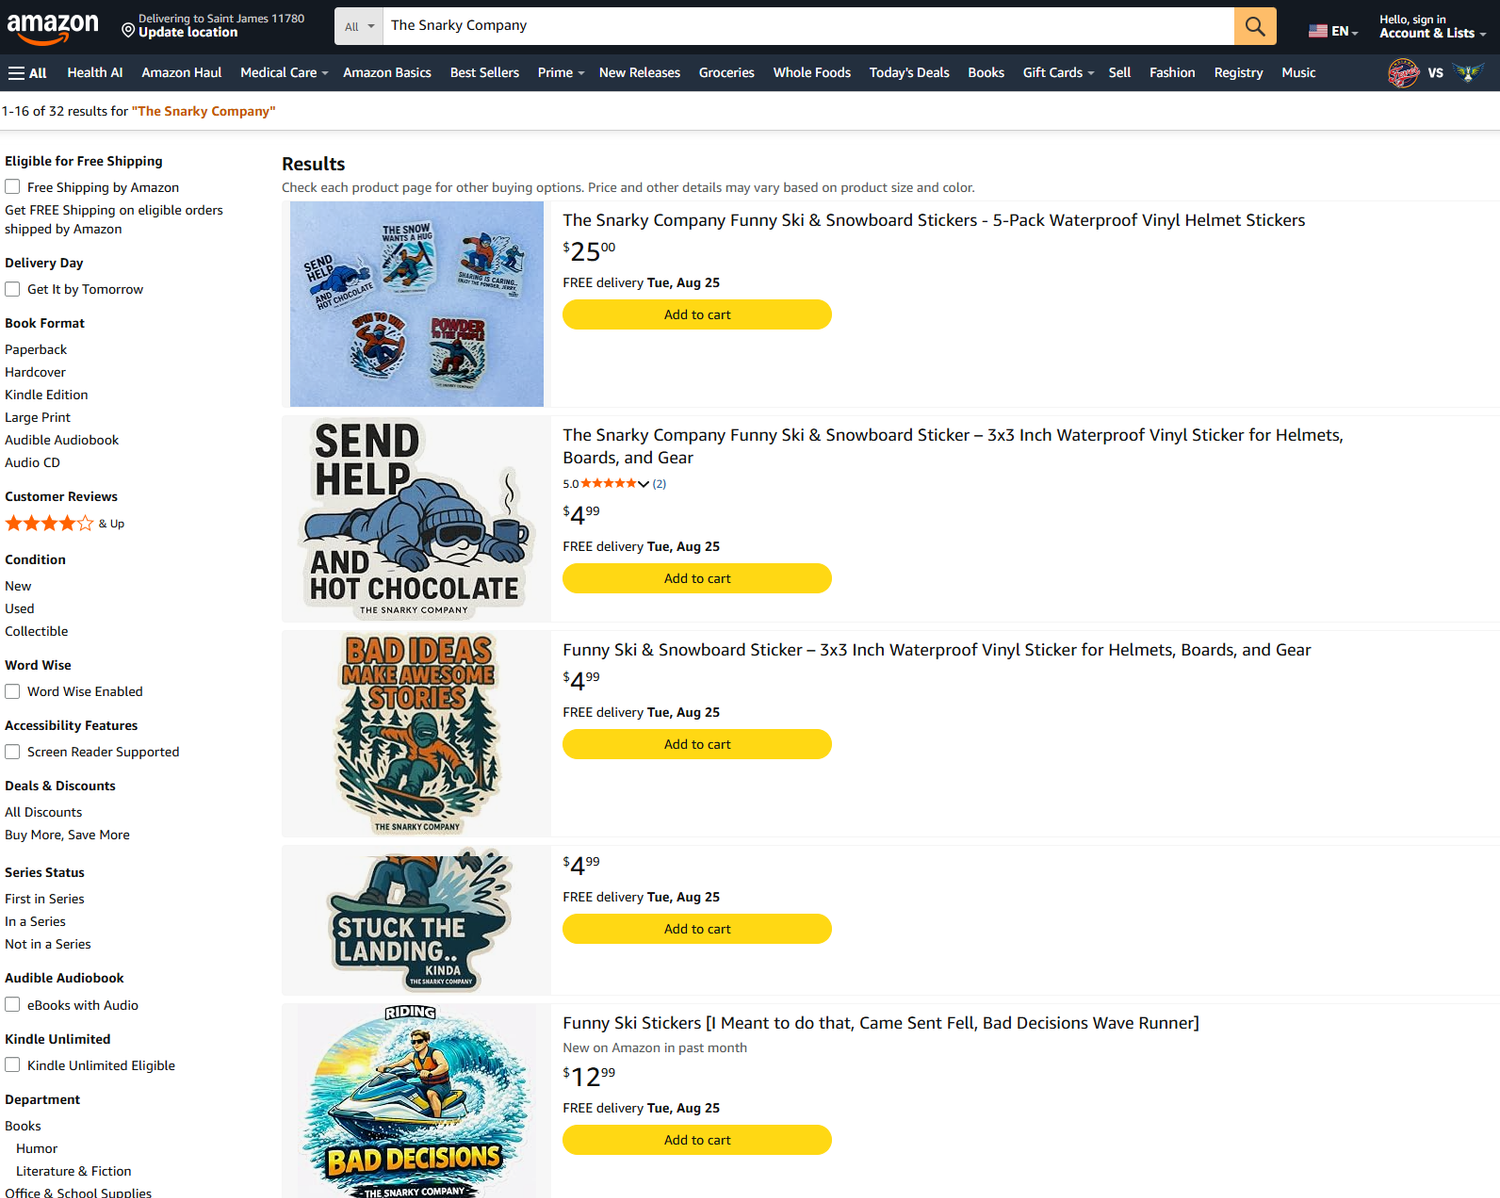Open the hamburger All menu
This screenshot has height=1198, width=1500.
pyautogui.click(x=27, y=73)
